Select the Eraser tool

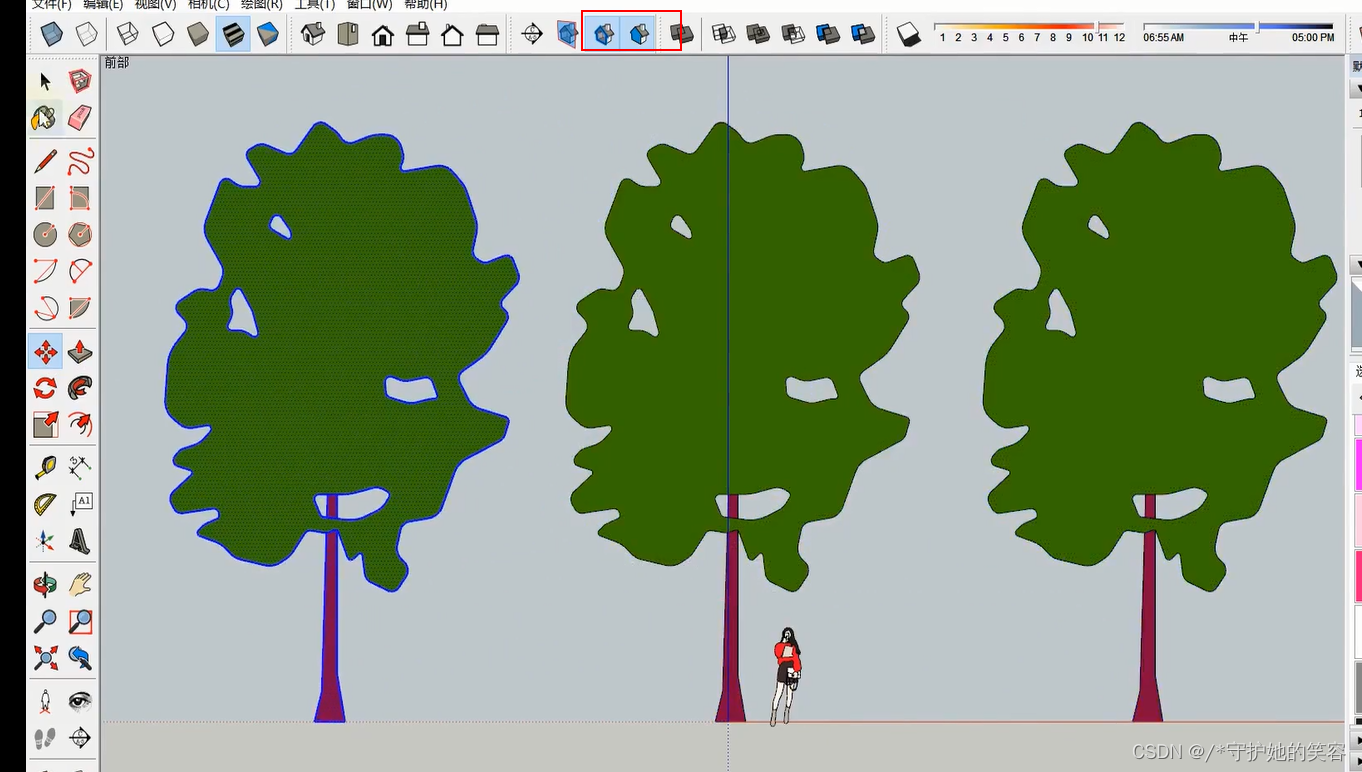(x=80, y=118)
